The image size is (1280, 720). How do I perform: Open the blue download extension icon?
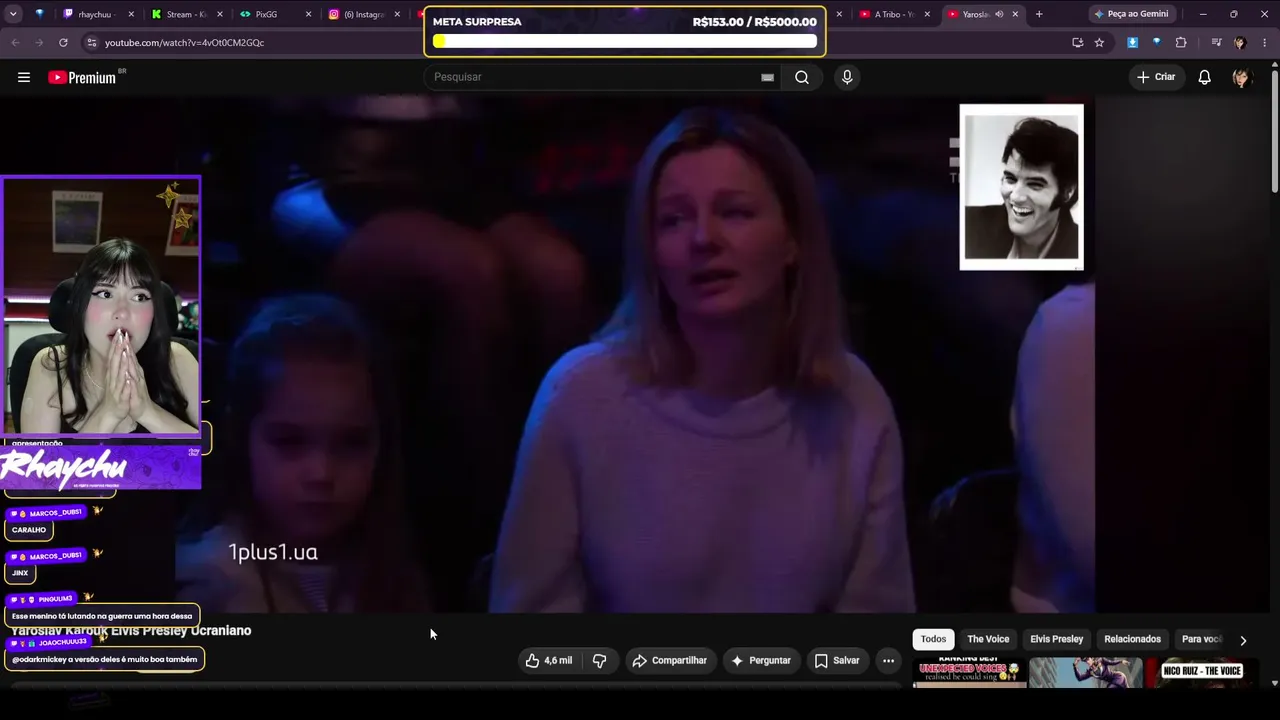pos(1132,42)
